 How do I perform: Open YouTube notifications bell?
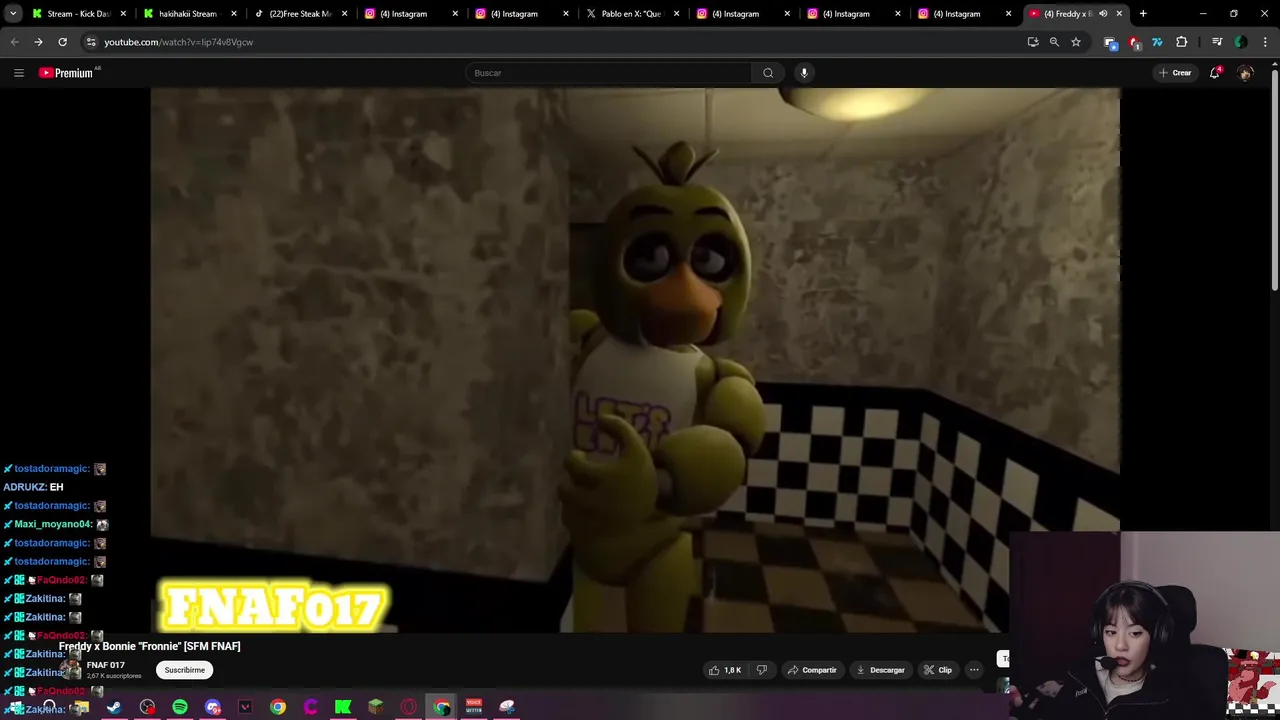click(x=1215, y=73)
